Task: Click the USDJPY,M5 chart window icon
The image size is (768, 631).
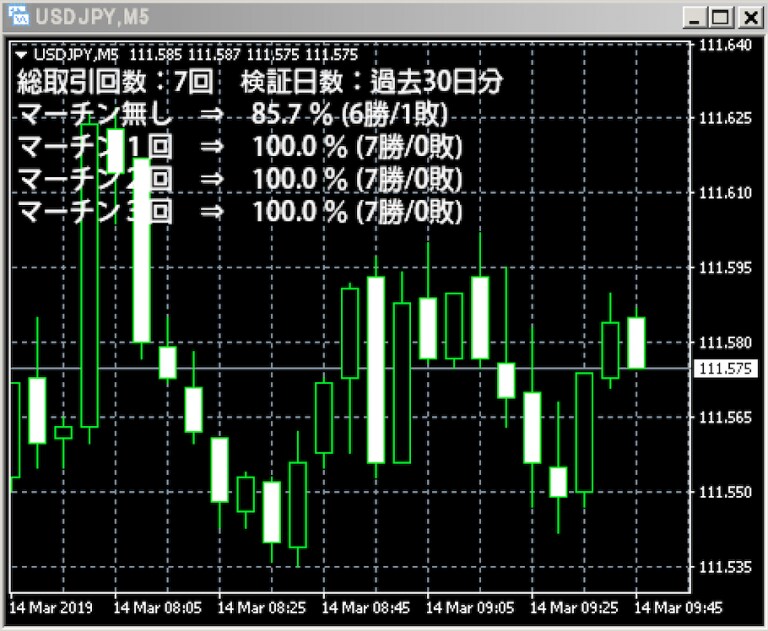Action: click(x=19, y=15)
